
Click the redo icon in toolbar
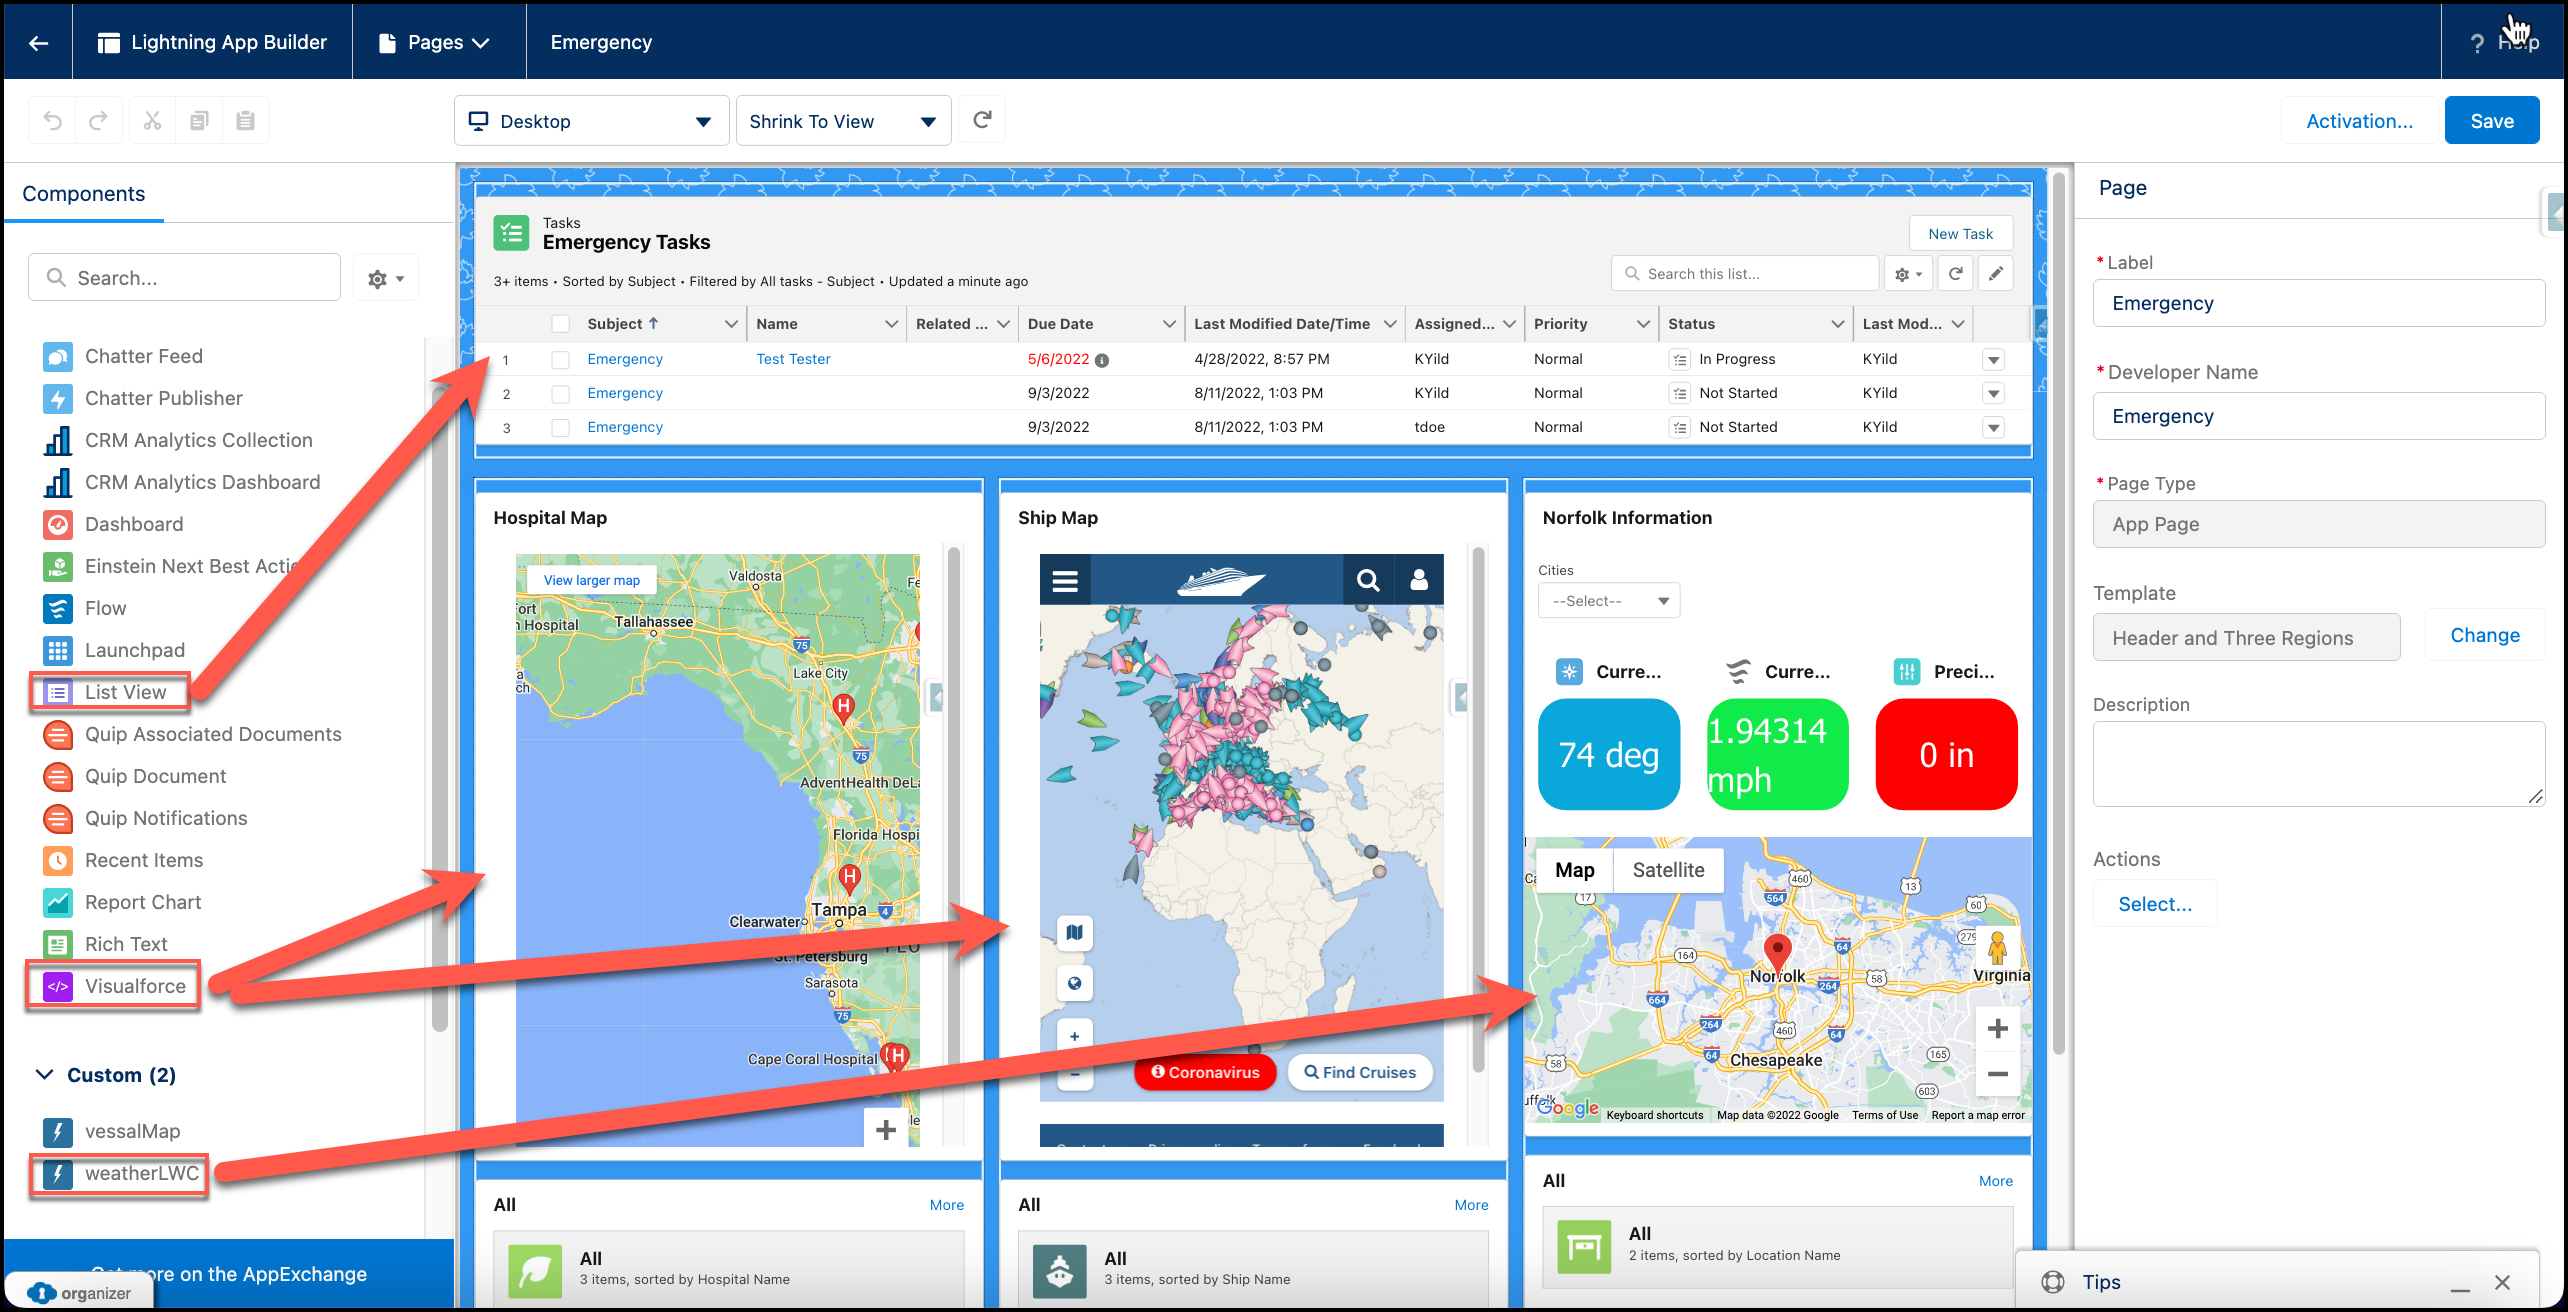(x=98, y=121)
